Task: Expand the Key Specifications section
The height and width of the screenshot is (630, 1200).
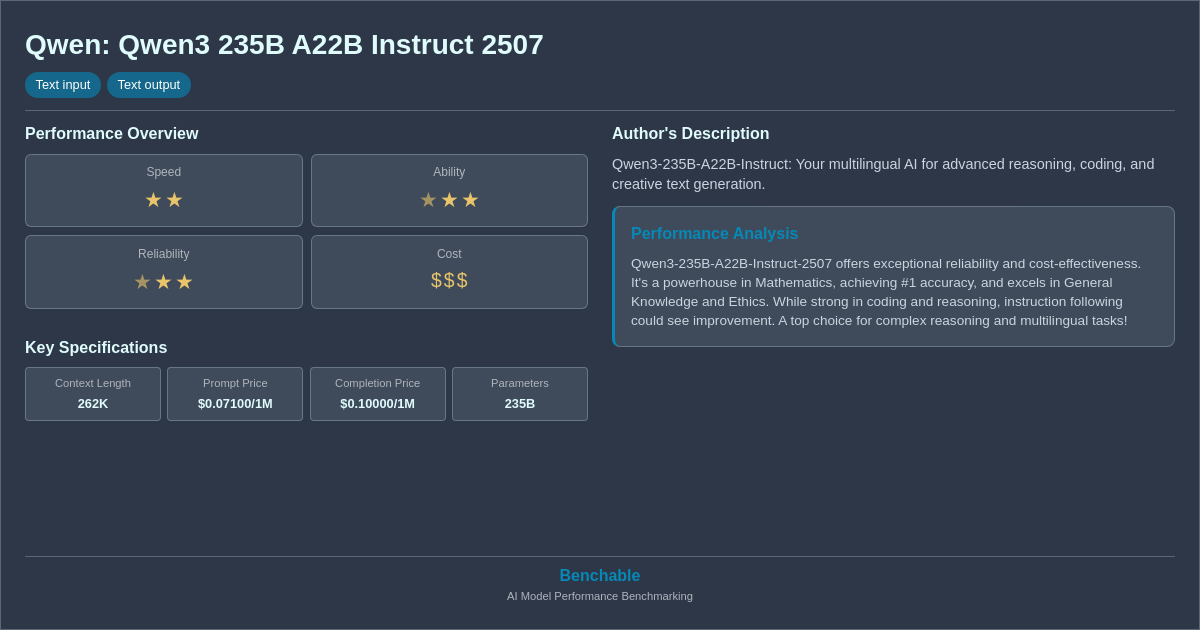Action: 96,347
